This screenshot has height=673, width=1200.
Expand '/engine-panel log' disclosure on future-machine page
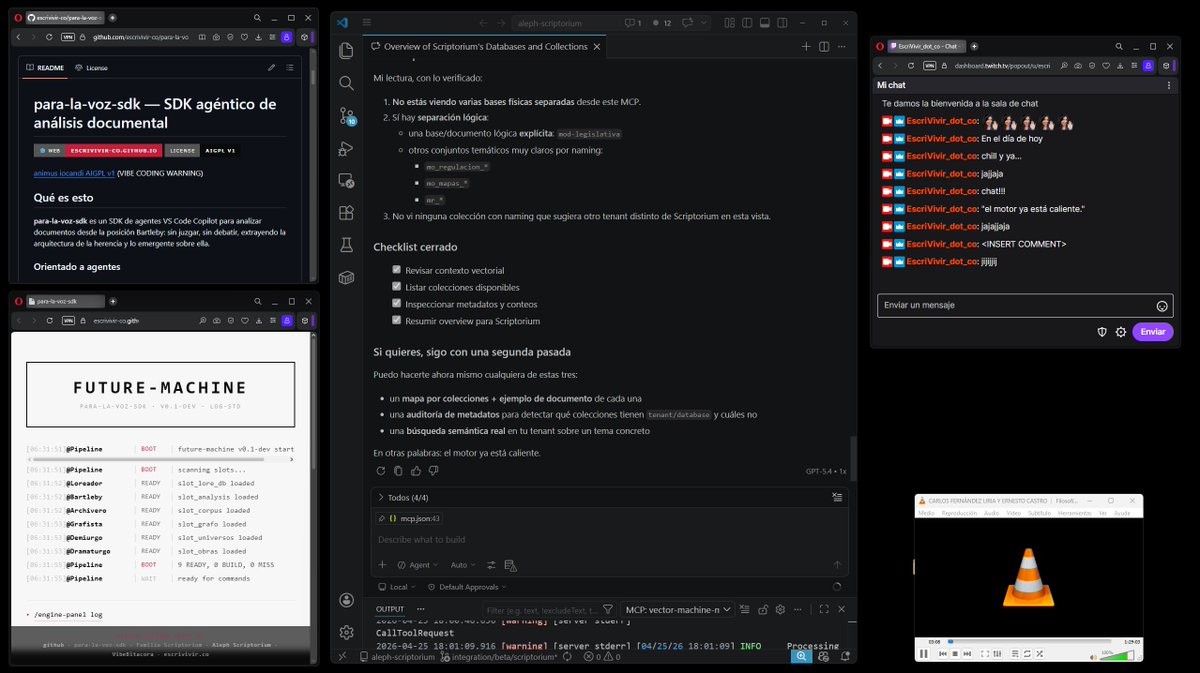(64, 614)
